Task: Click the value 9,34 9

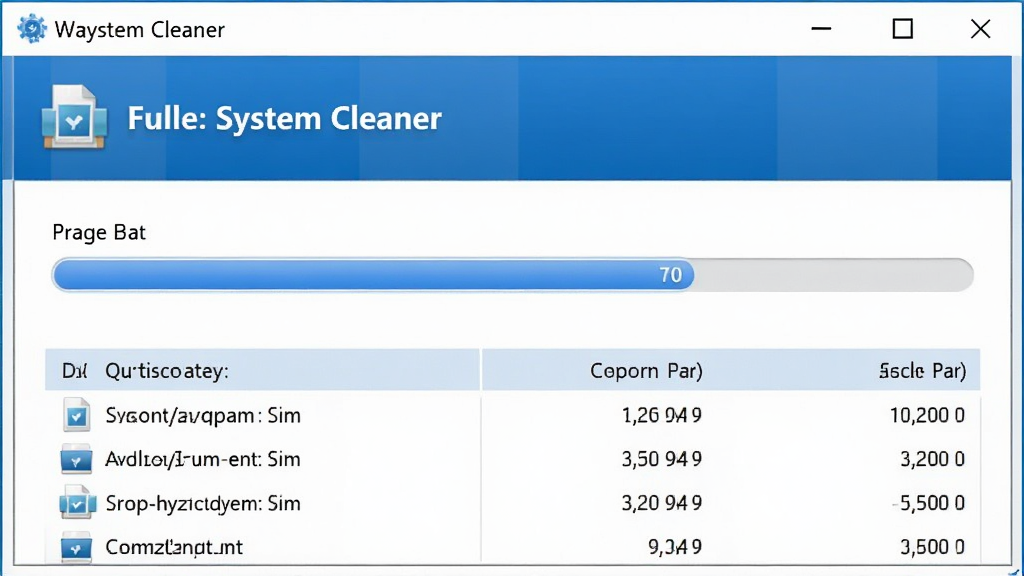Action: coord(675,547)
